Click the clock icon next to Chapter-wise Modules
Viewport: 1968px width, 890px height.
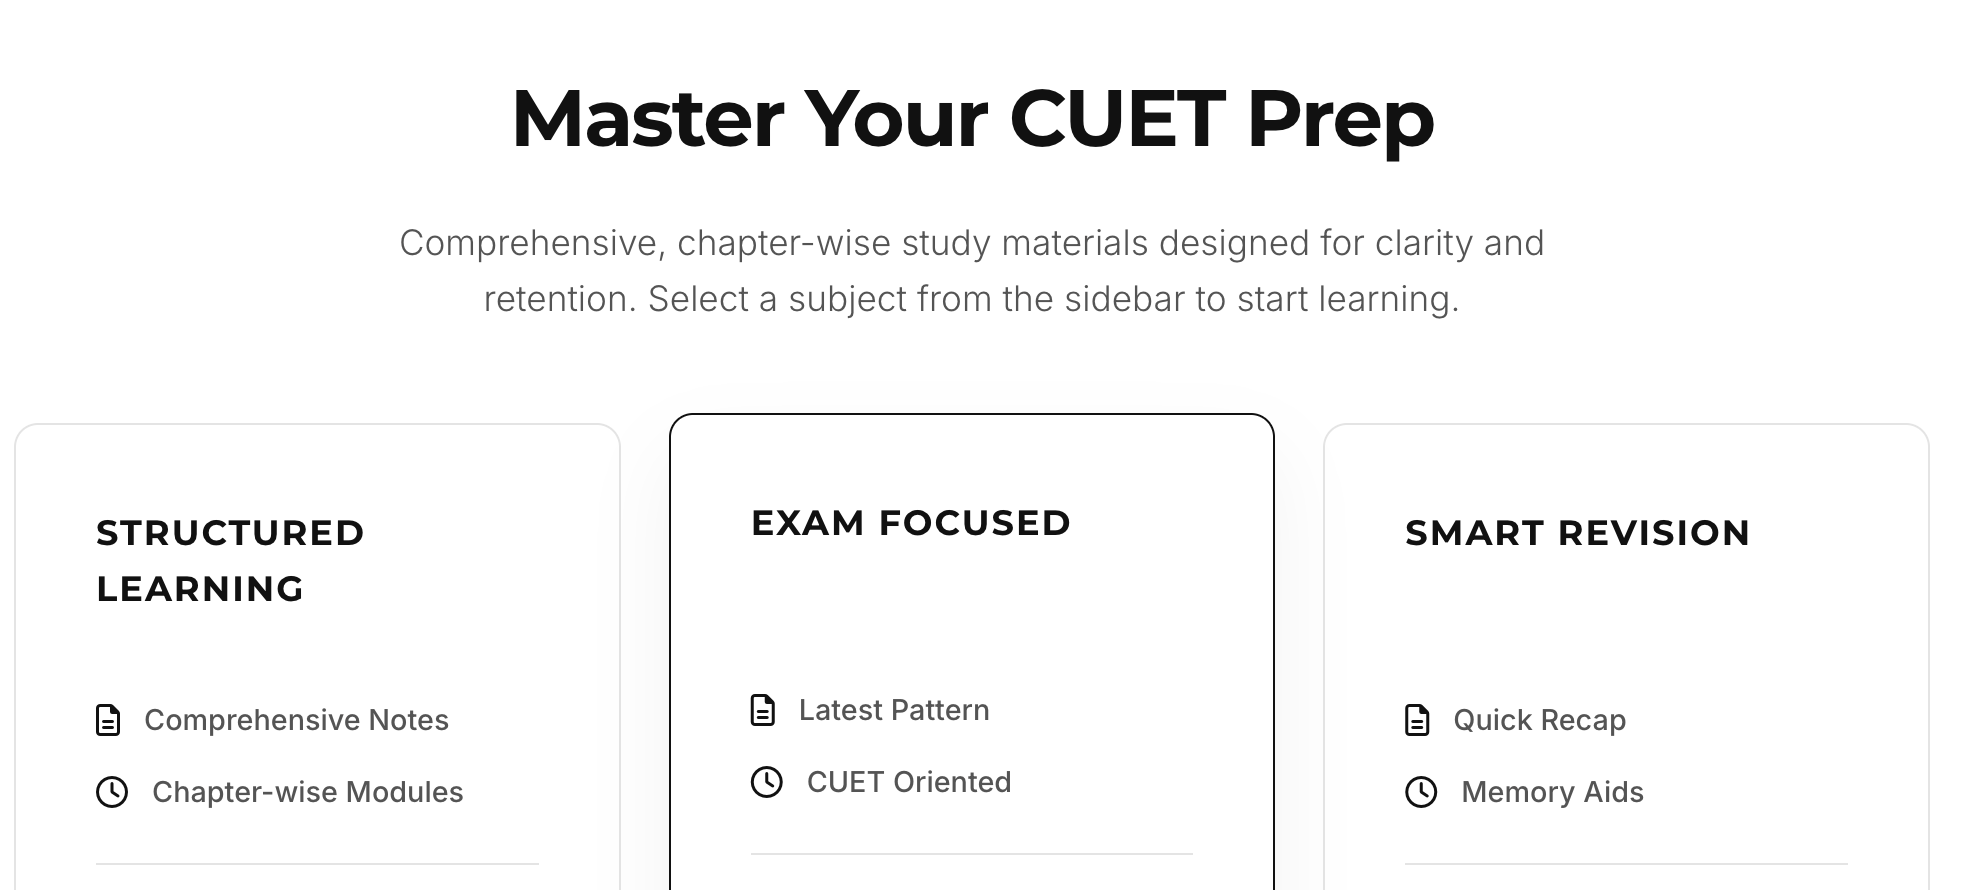click(x=113, y=791)
